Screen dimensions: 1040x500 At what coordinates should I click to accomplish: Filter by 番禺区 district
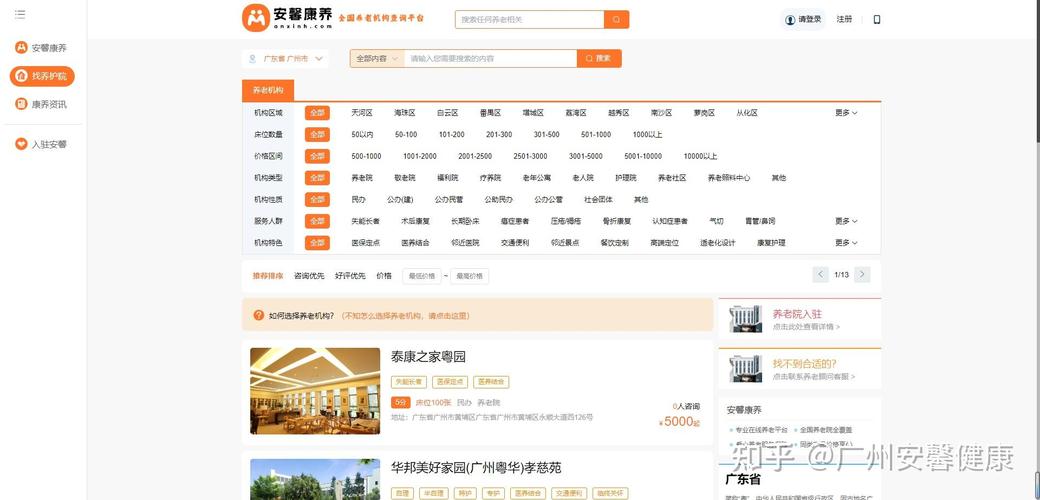pyautogui.click(x=490, y=113)
